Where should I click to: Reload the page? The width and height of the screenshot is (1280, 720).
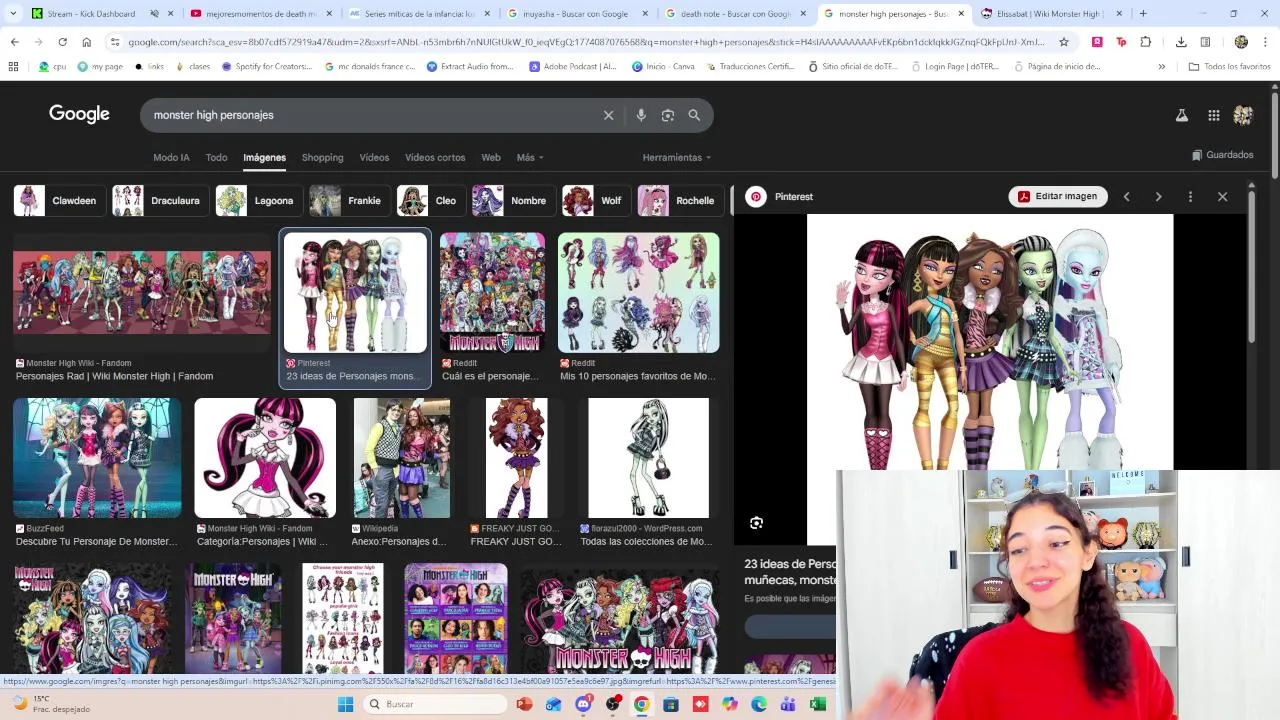(62, 42)
